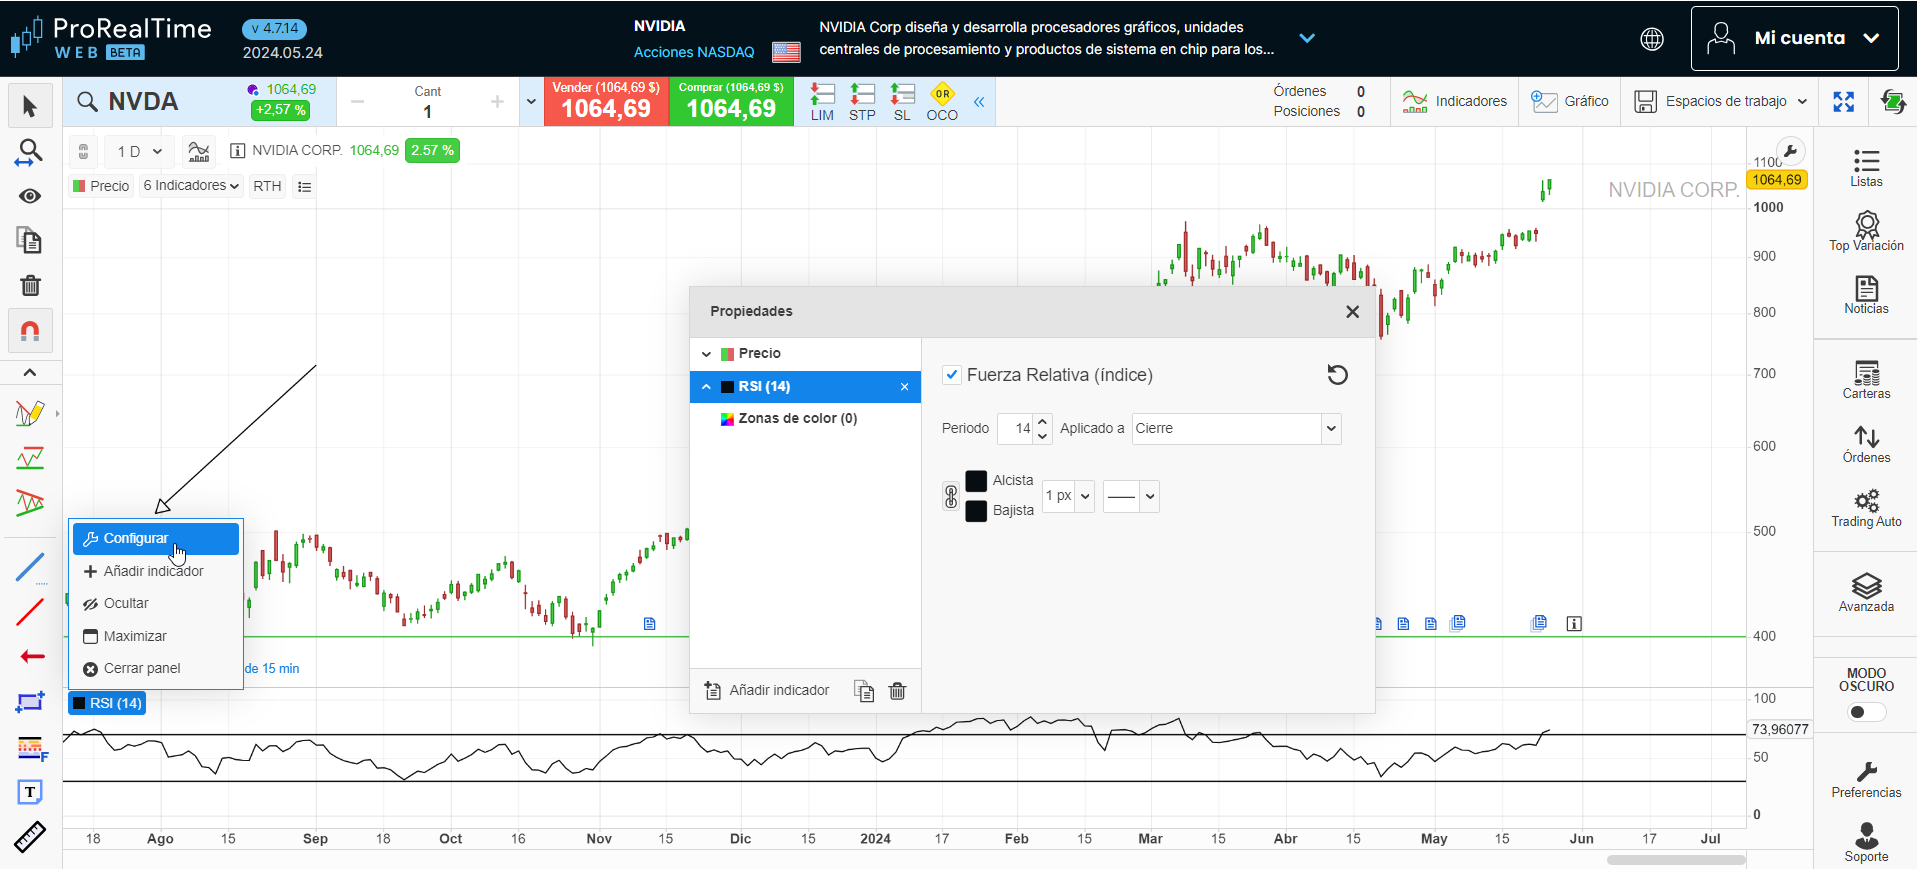Select the text annotation tool
This screenshot has height=869, width=1917.
click(x=30, y=792)
